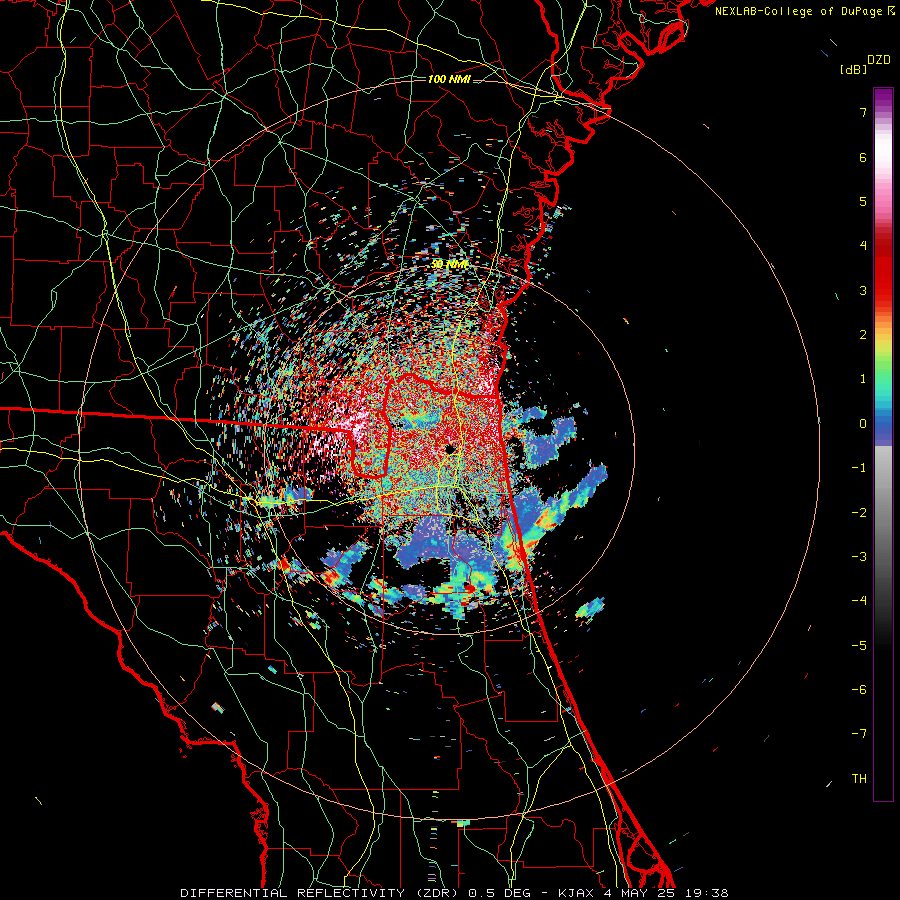Image resolution: width=900 pixels, height=900 pixels.
Task: Click the TH threshold label on scale
Action: [x=859, y=778]
